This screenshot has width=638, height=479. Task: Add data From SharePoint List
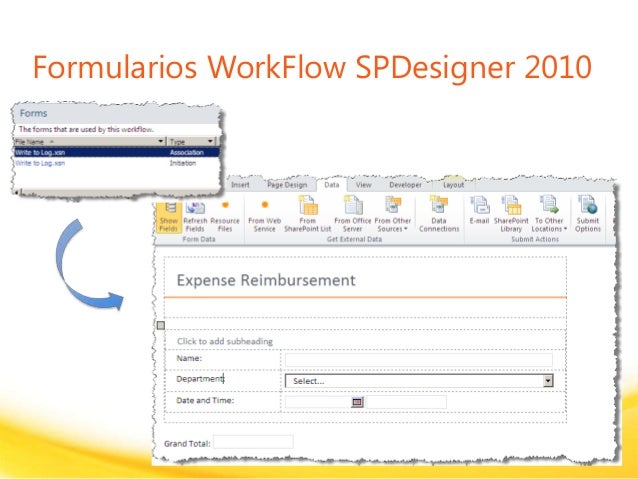click(x=308, y=214)
